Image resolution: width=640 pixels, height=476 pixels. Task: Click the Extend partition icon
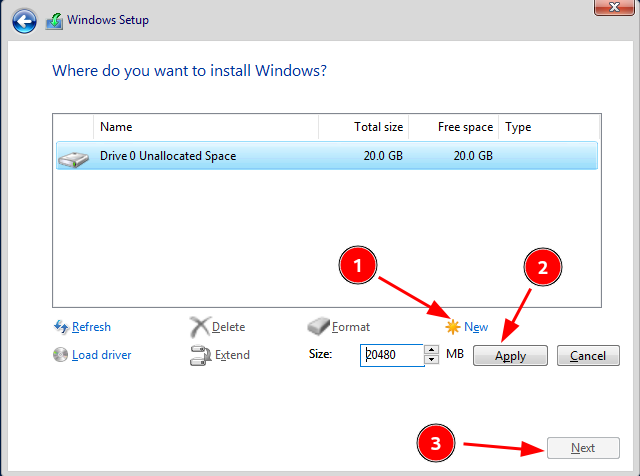click(x=200, y=355)
